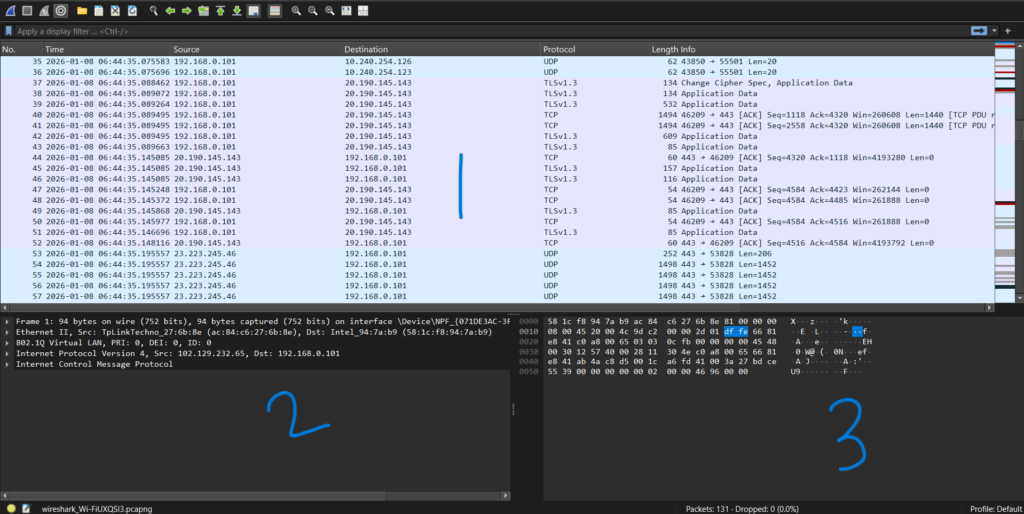The image size is (1024, 514).
Task: Click the Find packet magnifier icon
Action: [153, 11]
